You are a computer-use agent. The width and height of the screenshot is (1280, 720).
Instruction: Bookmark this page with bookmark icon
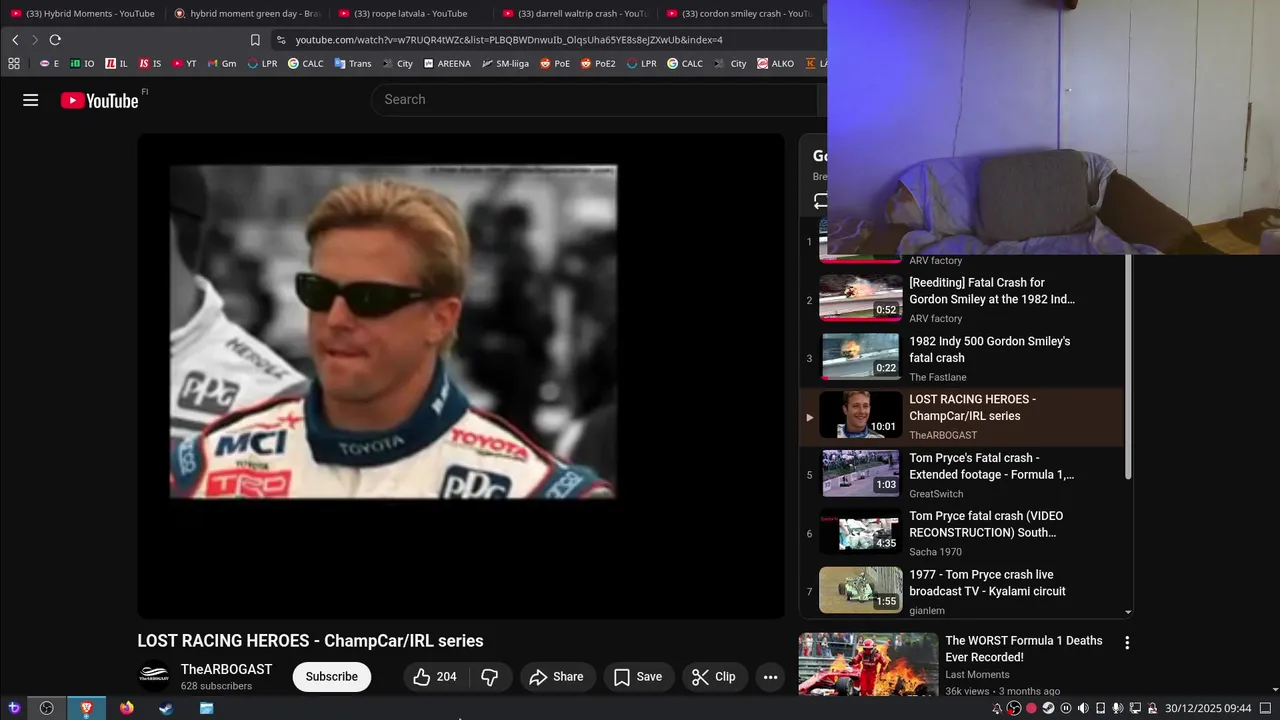click(255, 40)
